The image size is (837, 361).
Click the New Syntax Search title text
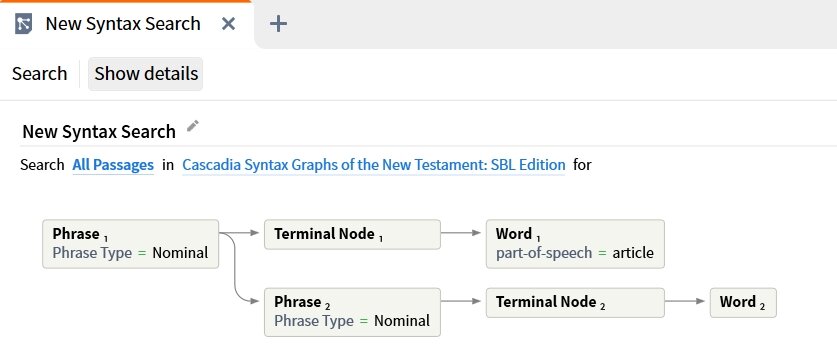[99, 131]
